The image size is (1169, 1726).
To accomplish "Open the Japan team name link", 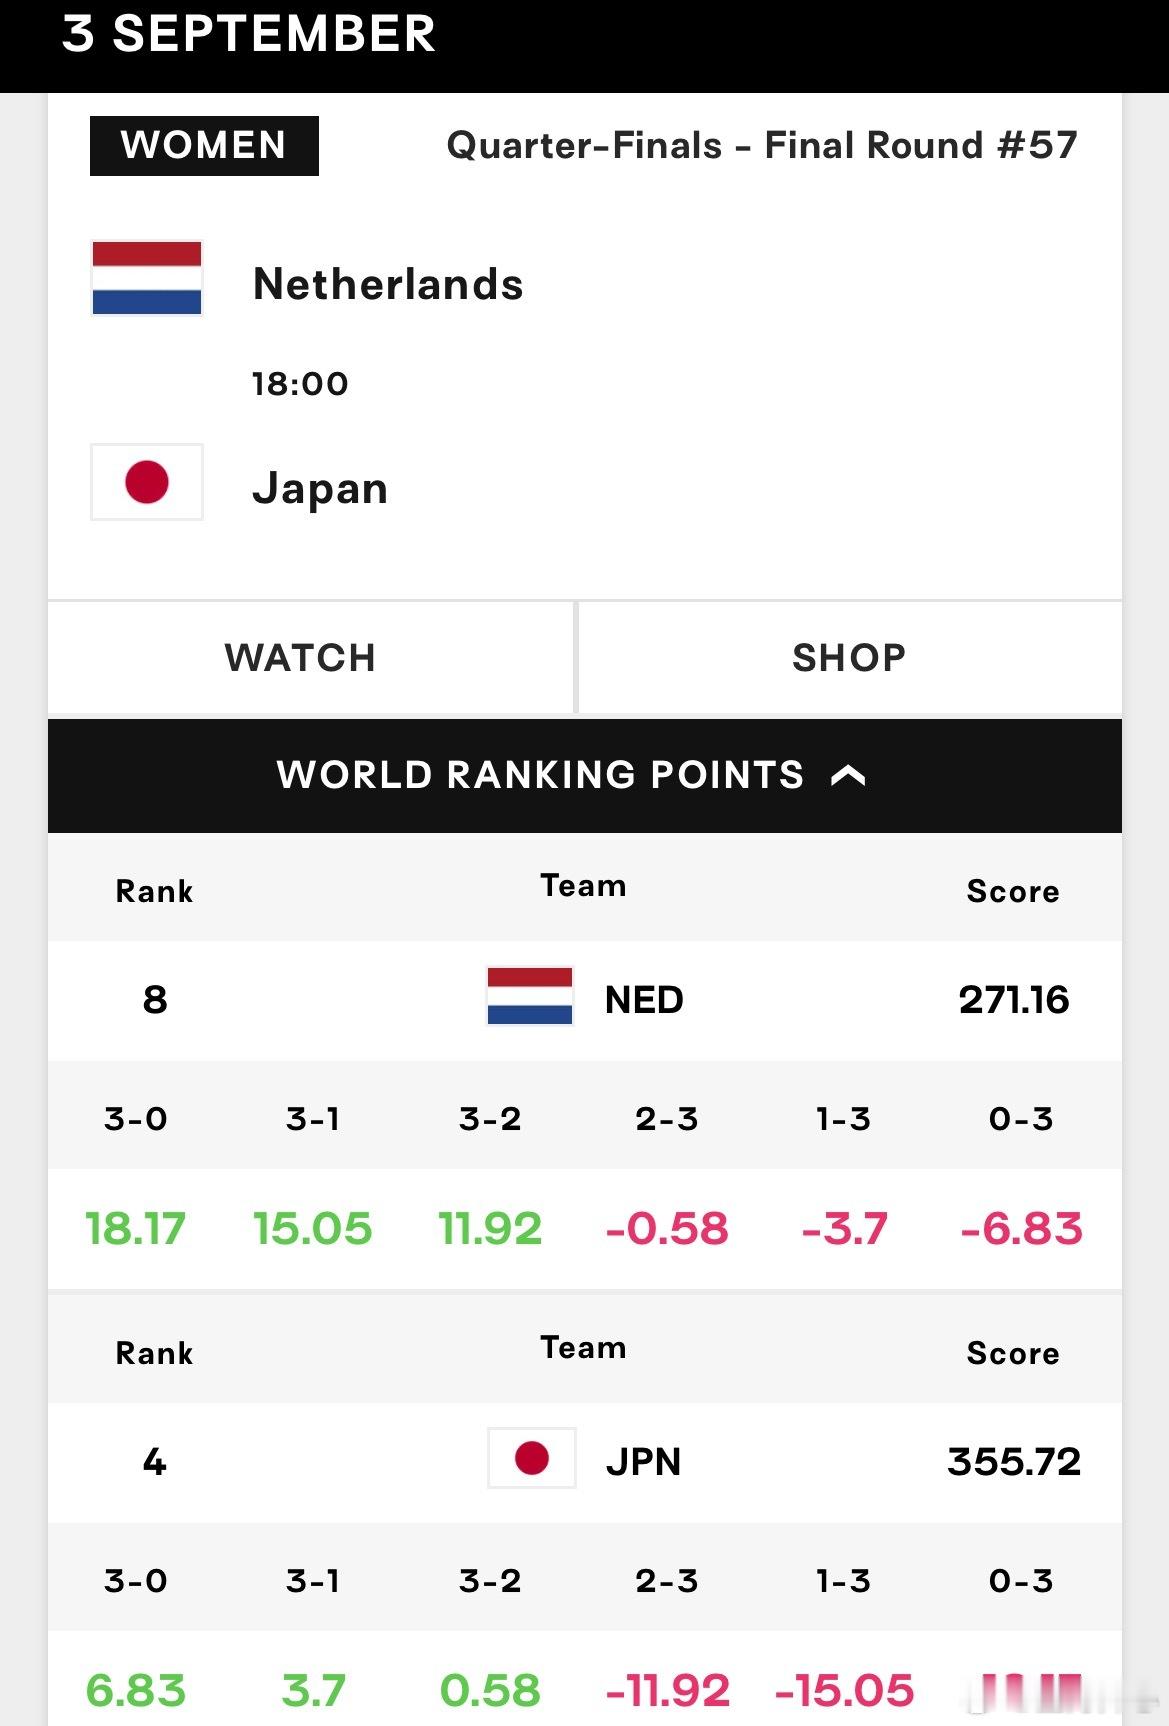I will click(x=320, y=489).
